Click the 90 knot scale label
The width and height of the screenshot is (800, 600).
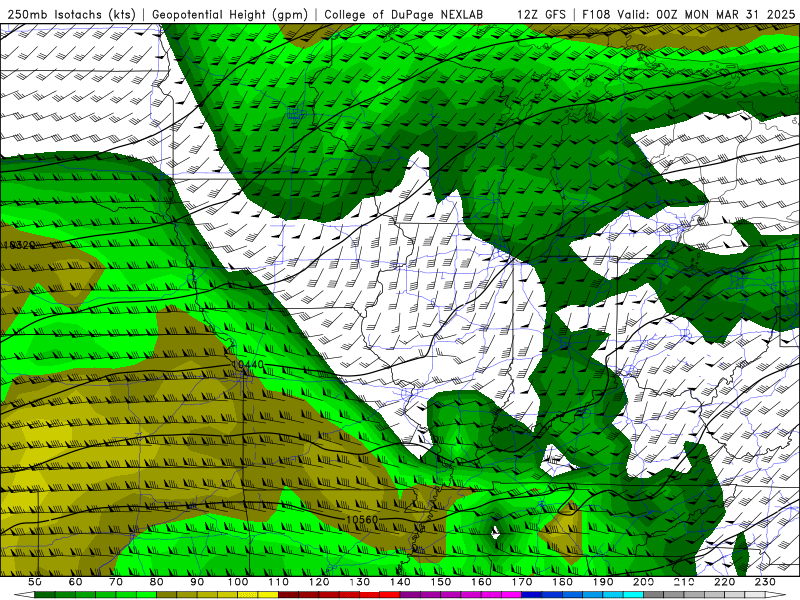tap(197, 582)
